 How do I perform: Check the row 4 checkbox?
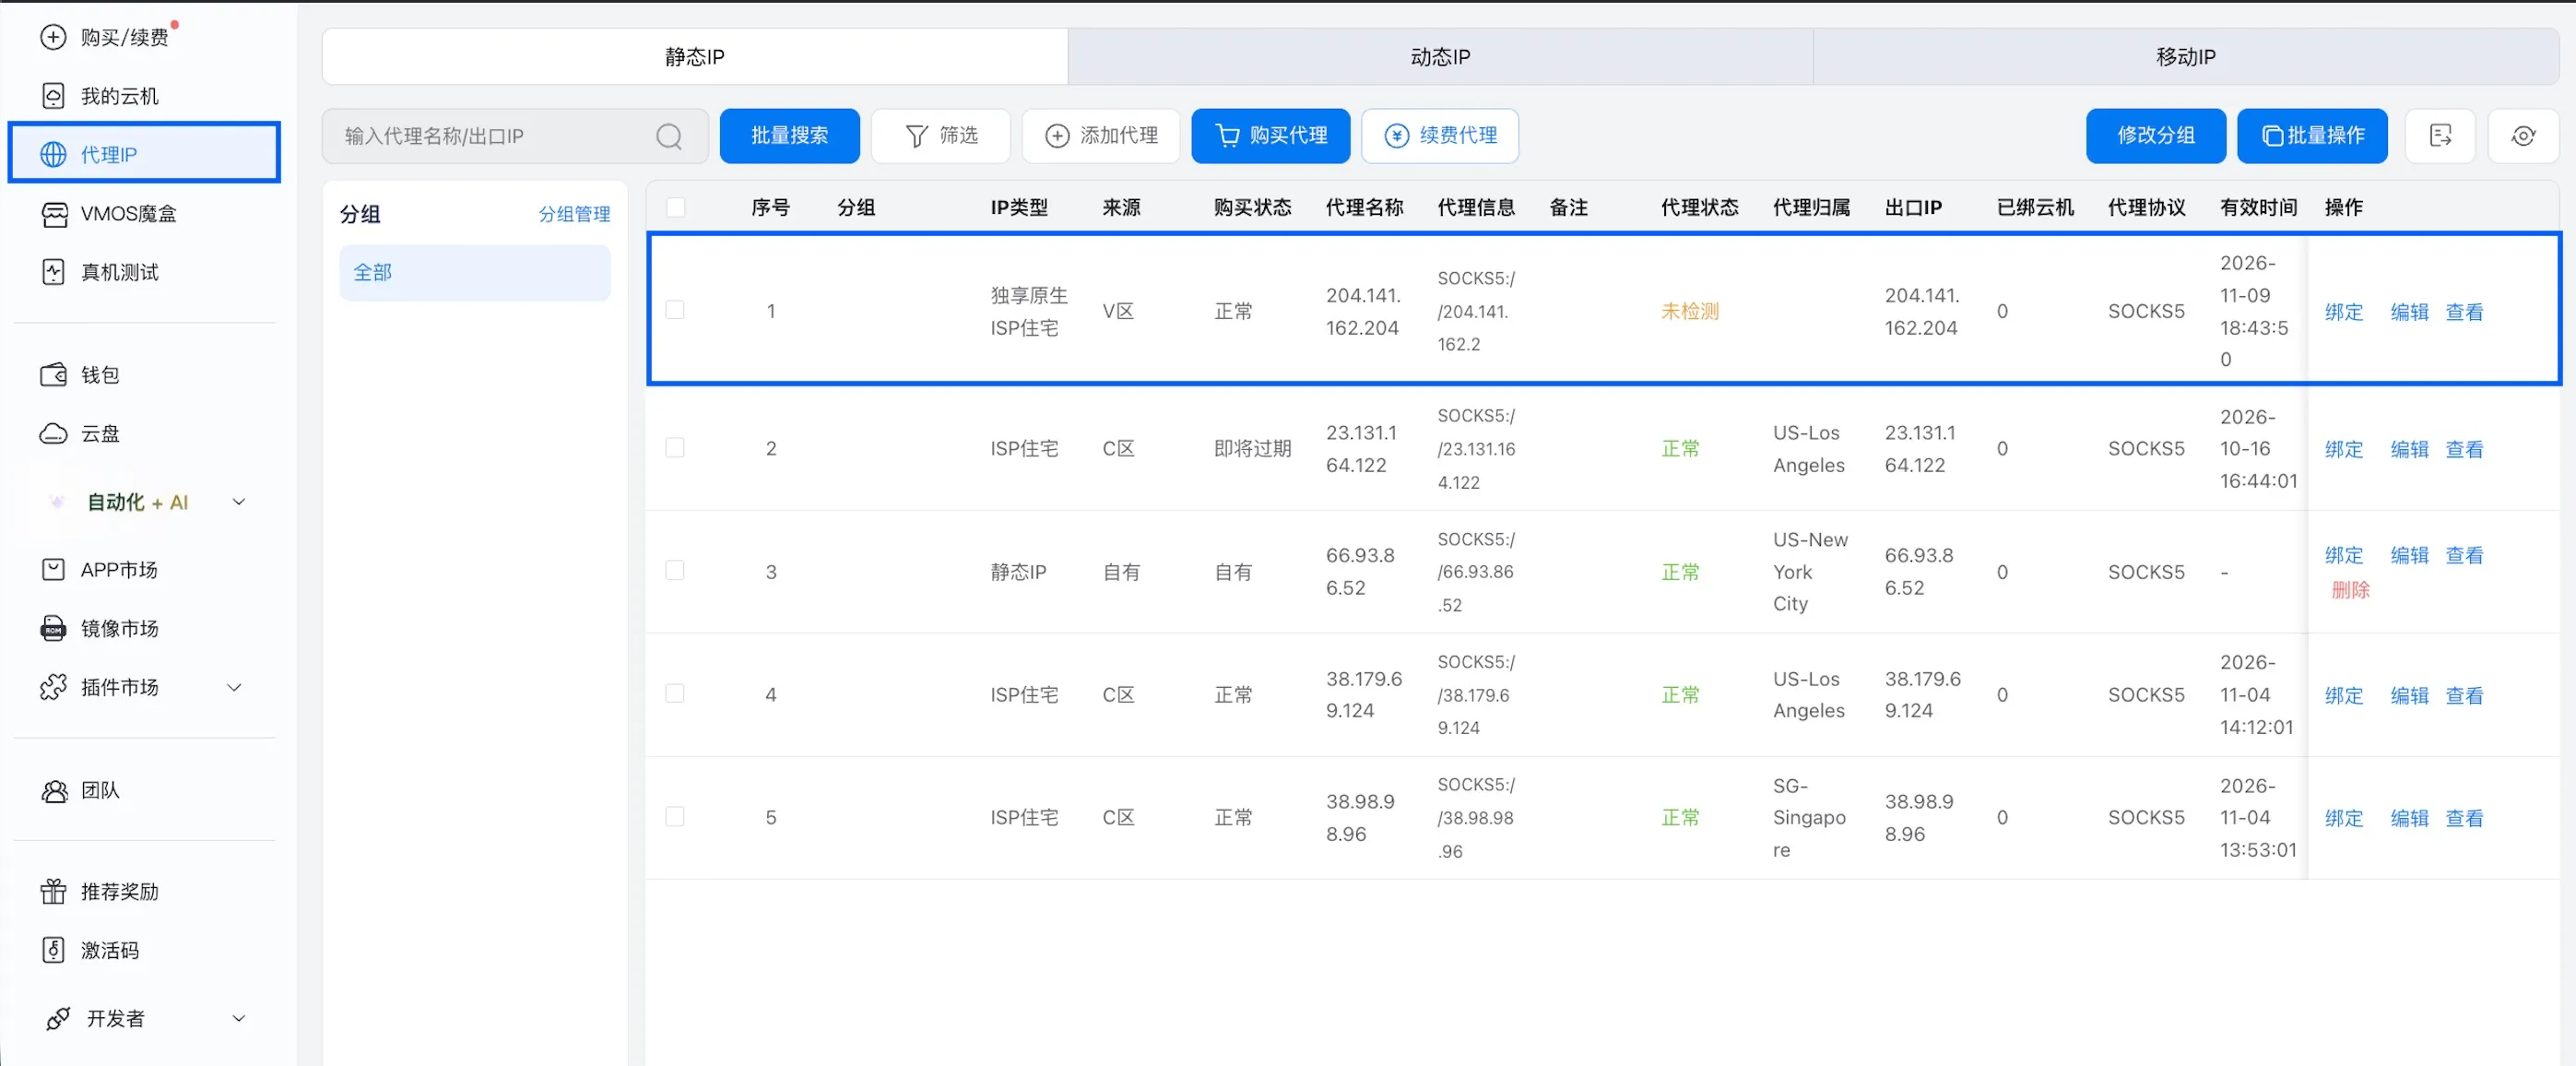[675, 693]
